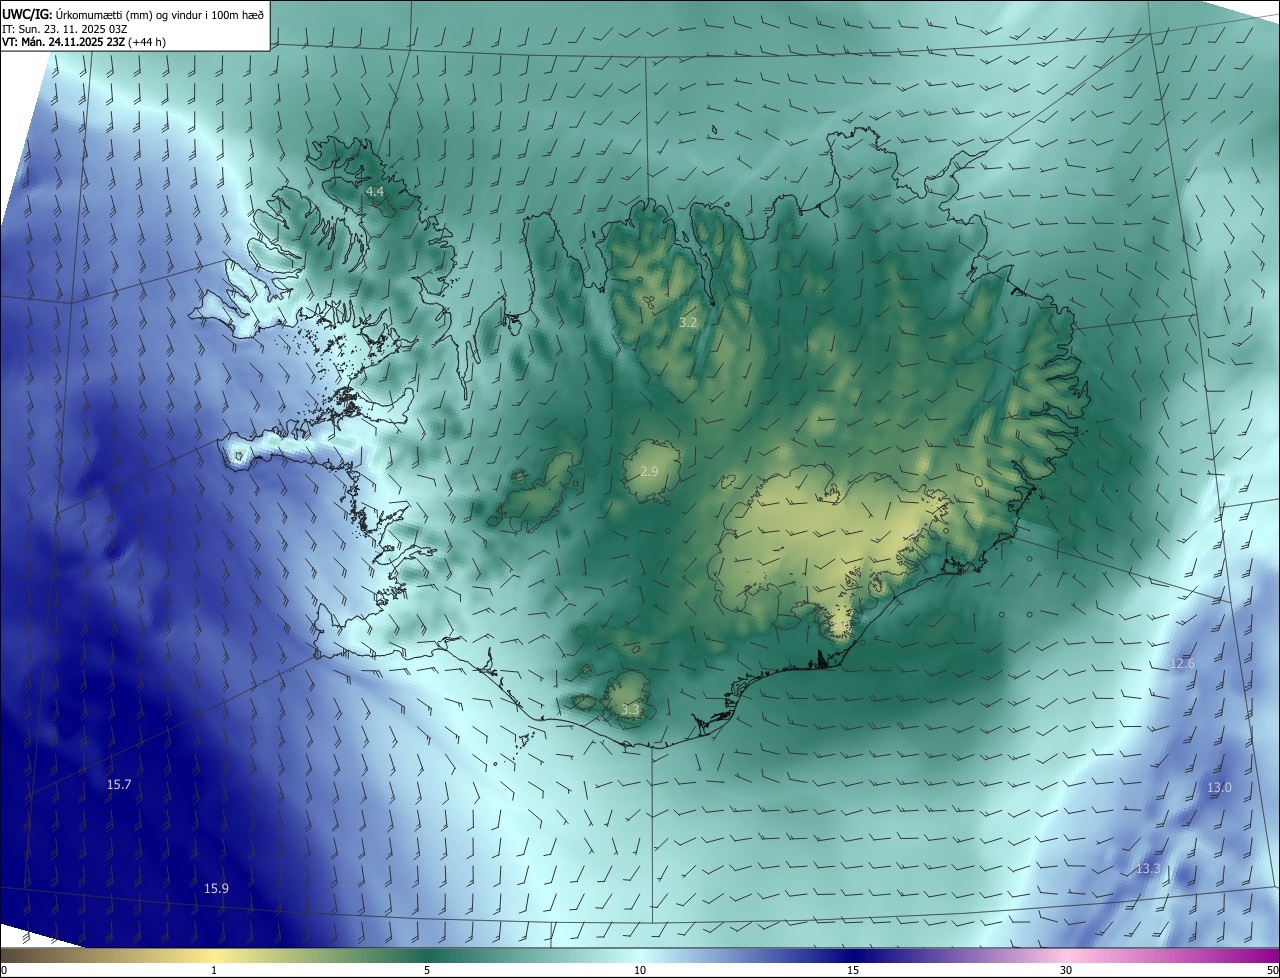
Task: Click the color scale tick label 30
Action: click(x=1066, y=970)
